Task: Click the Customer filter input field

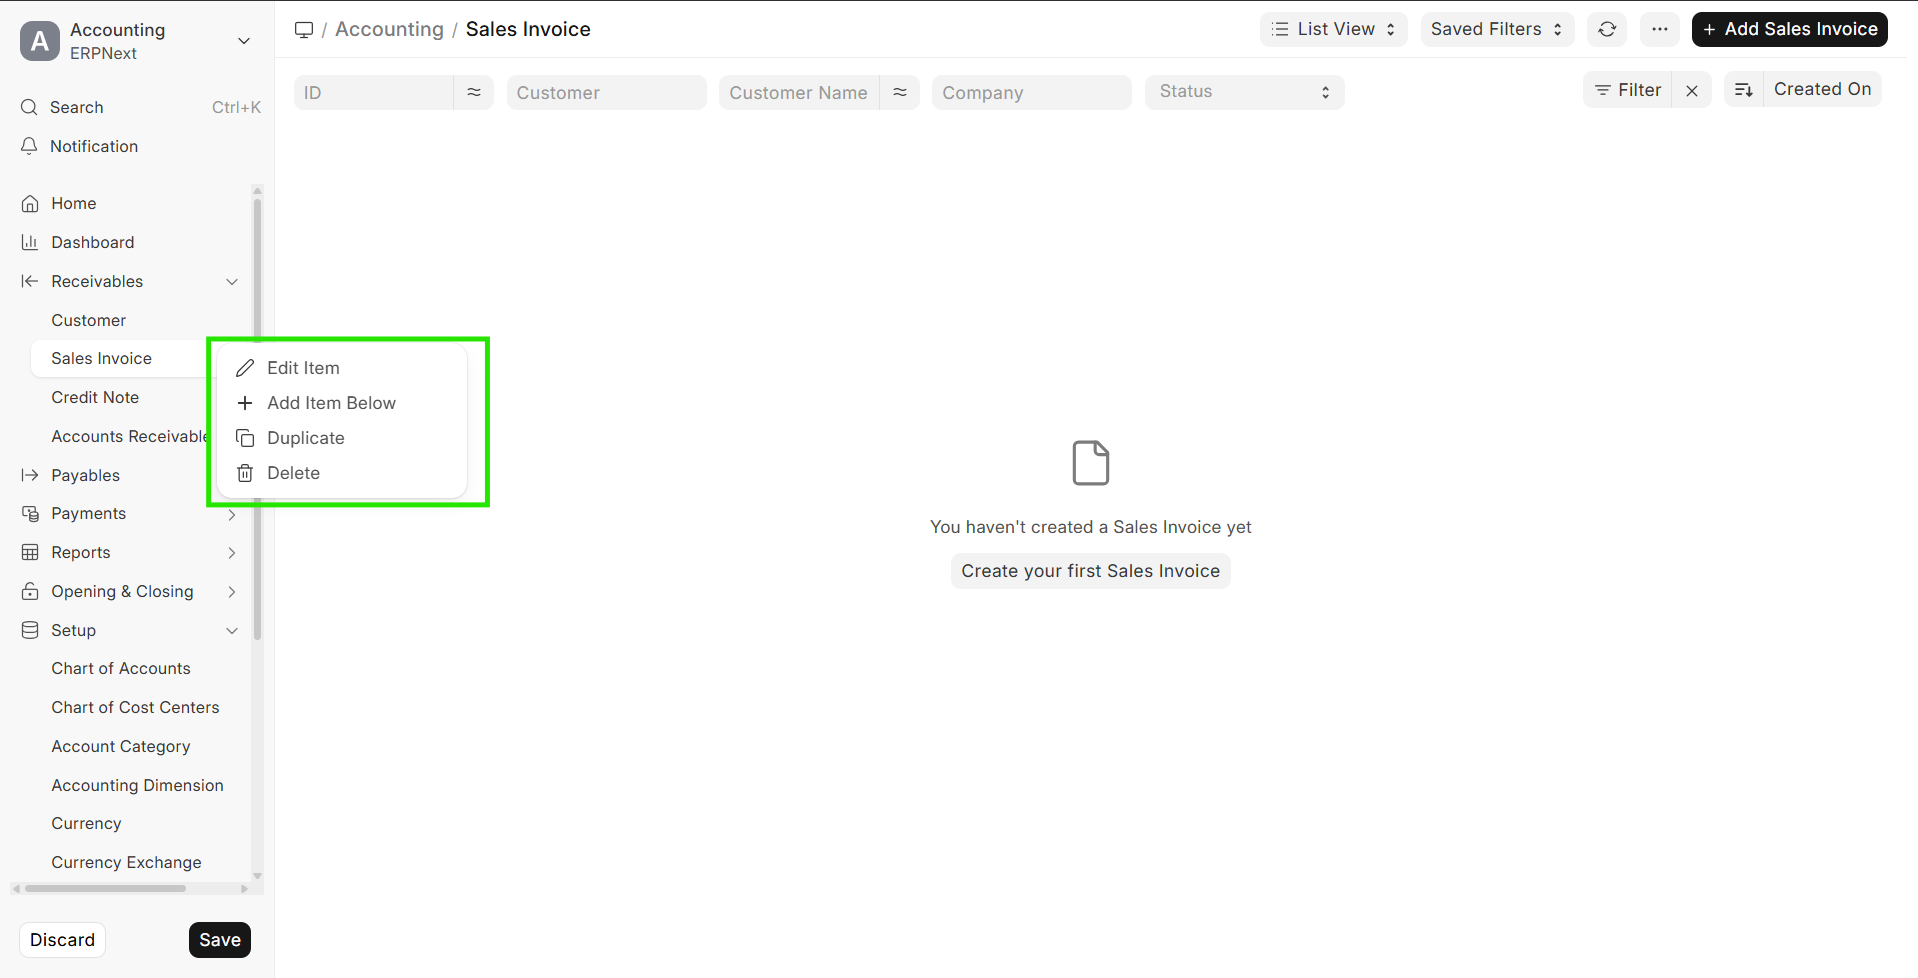Action: (x=606, y=93)
